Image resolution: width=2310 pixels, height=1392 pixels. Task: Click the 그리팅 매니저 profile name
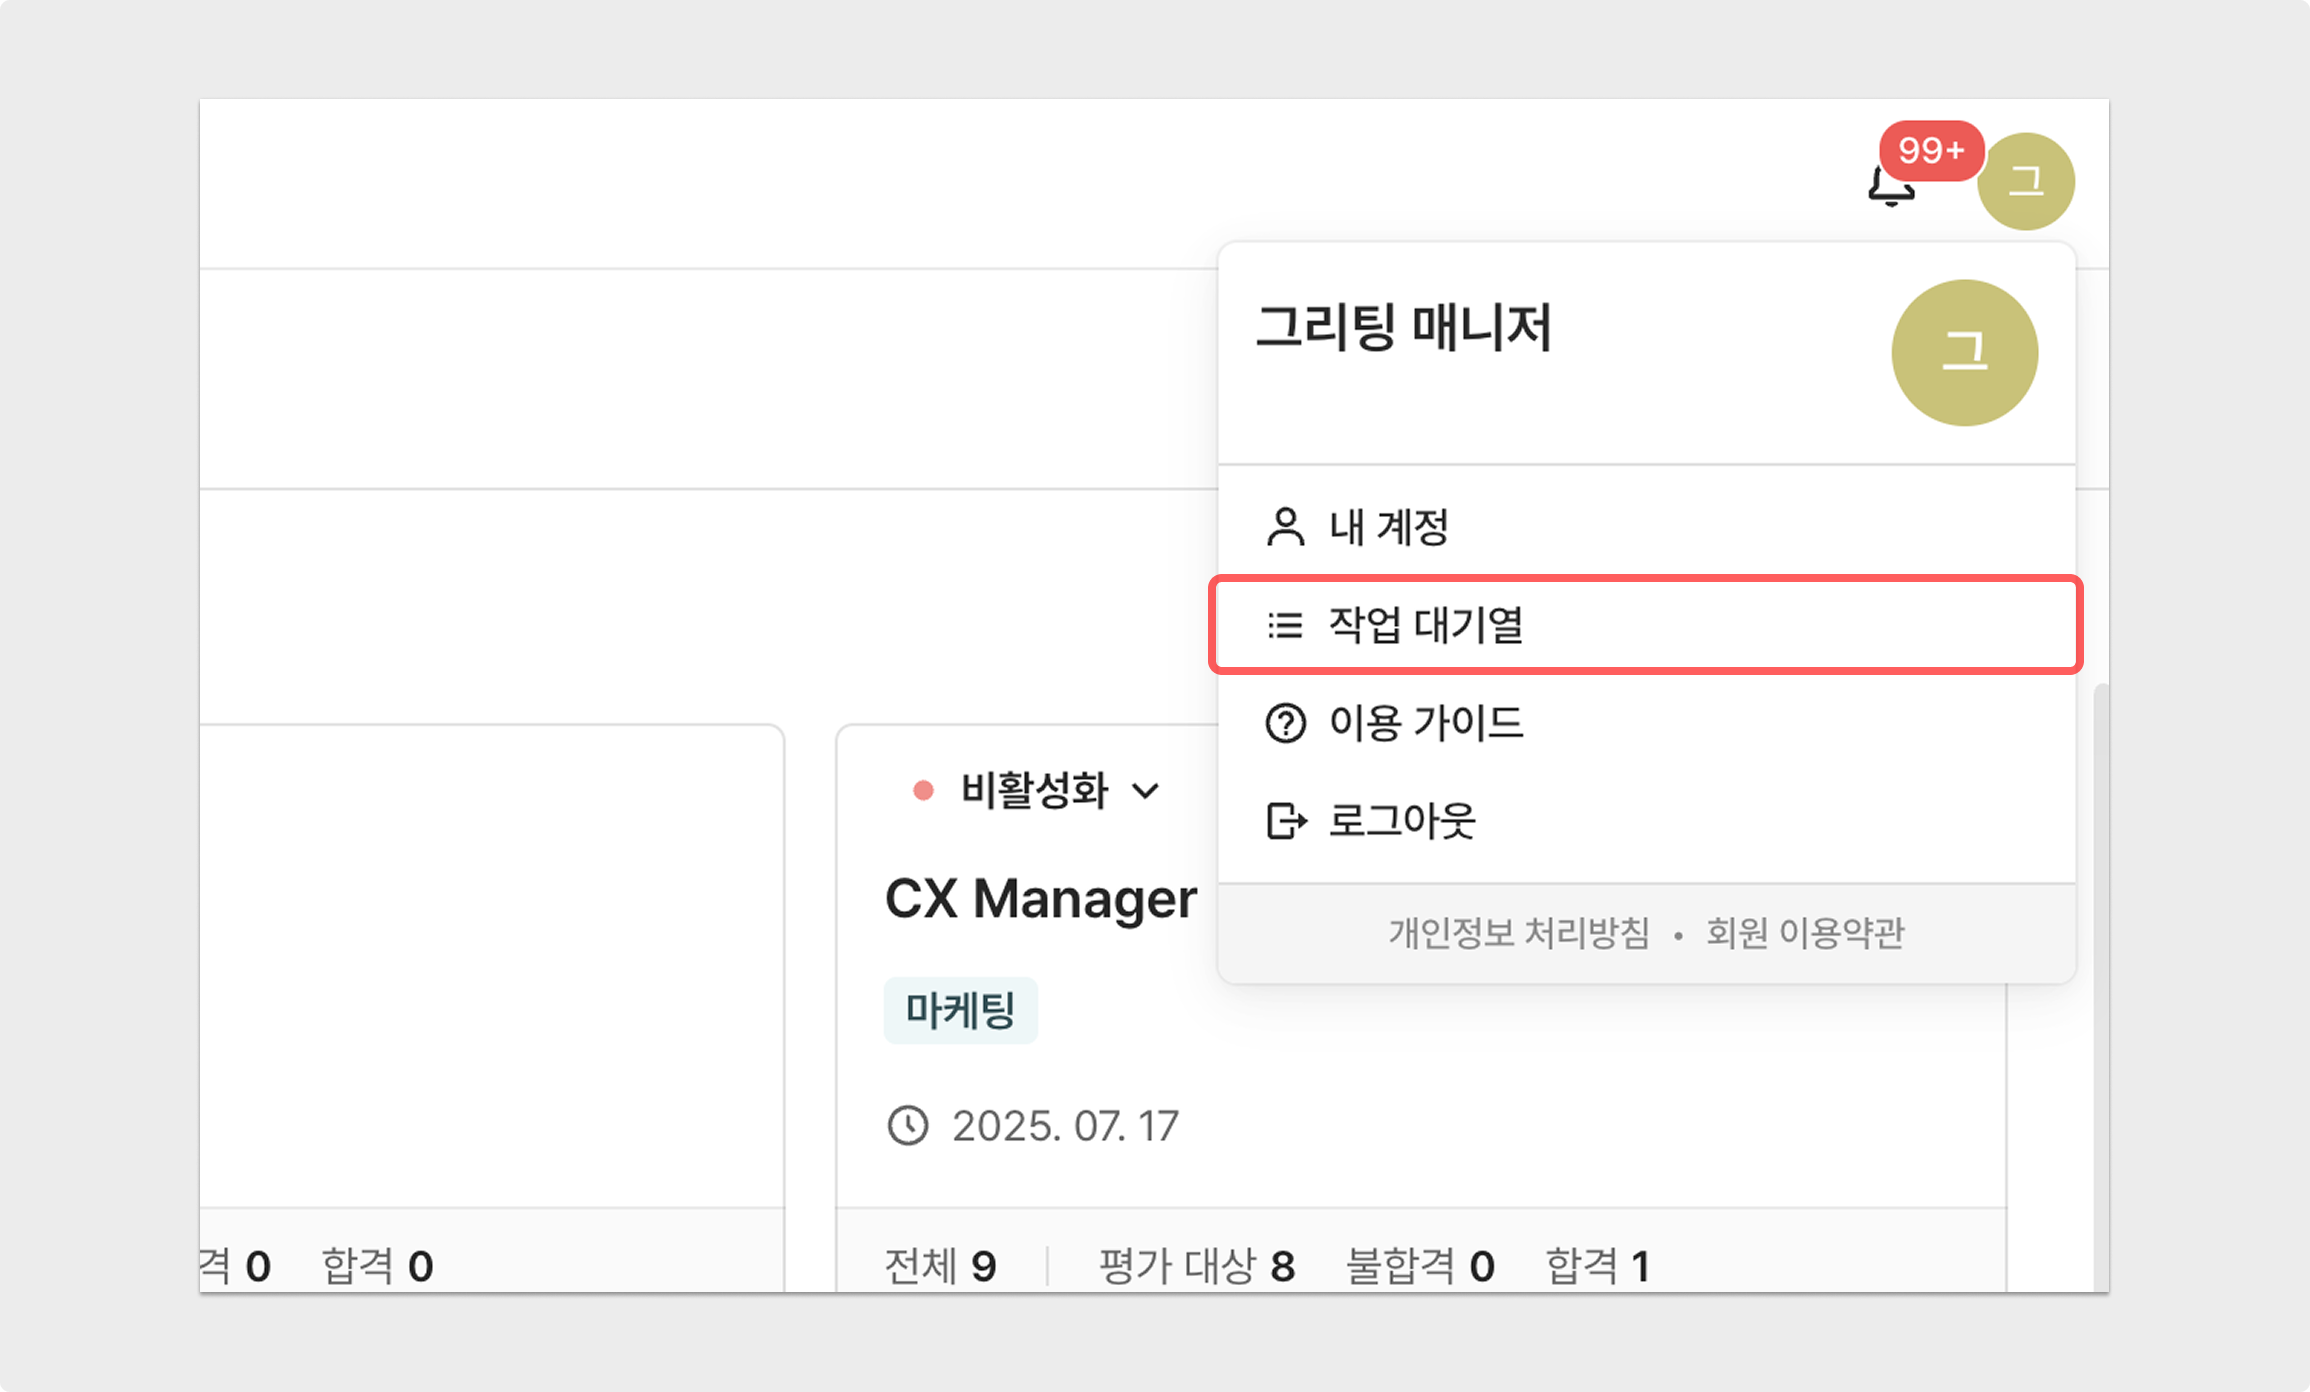[1403, 327]
